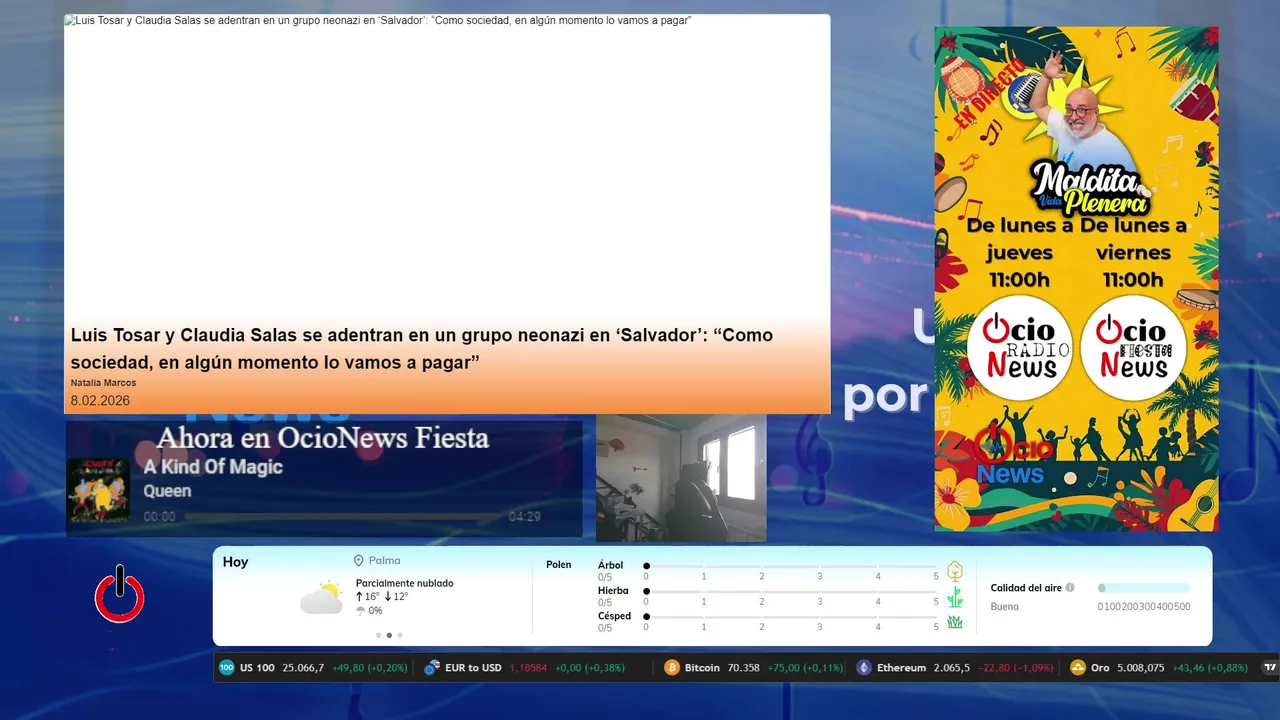This screenshot has width=1280, height=720.
Task: Click the Árbol pollen level slider
Action: tap(792, 566)
